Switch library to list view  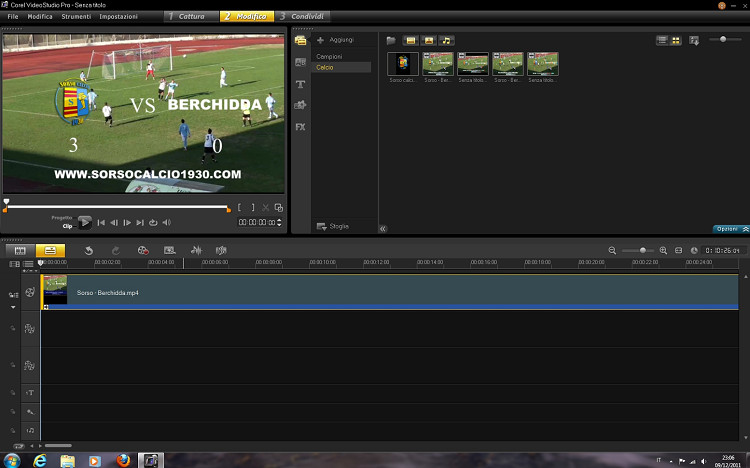point(662,40)
